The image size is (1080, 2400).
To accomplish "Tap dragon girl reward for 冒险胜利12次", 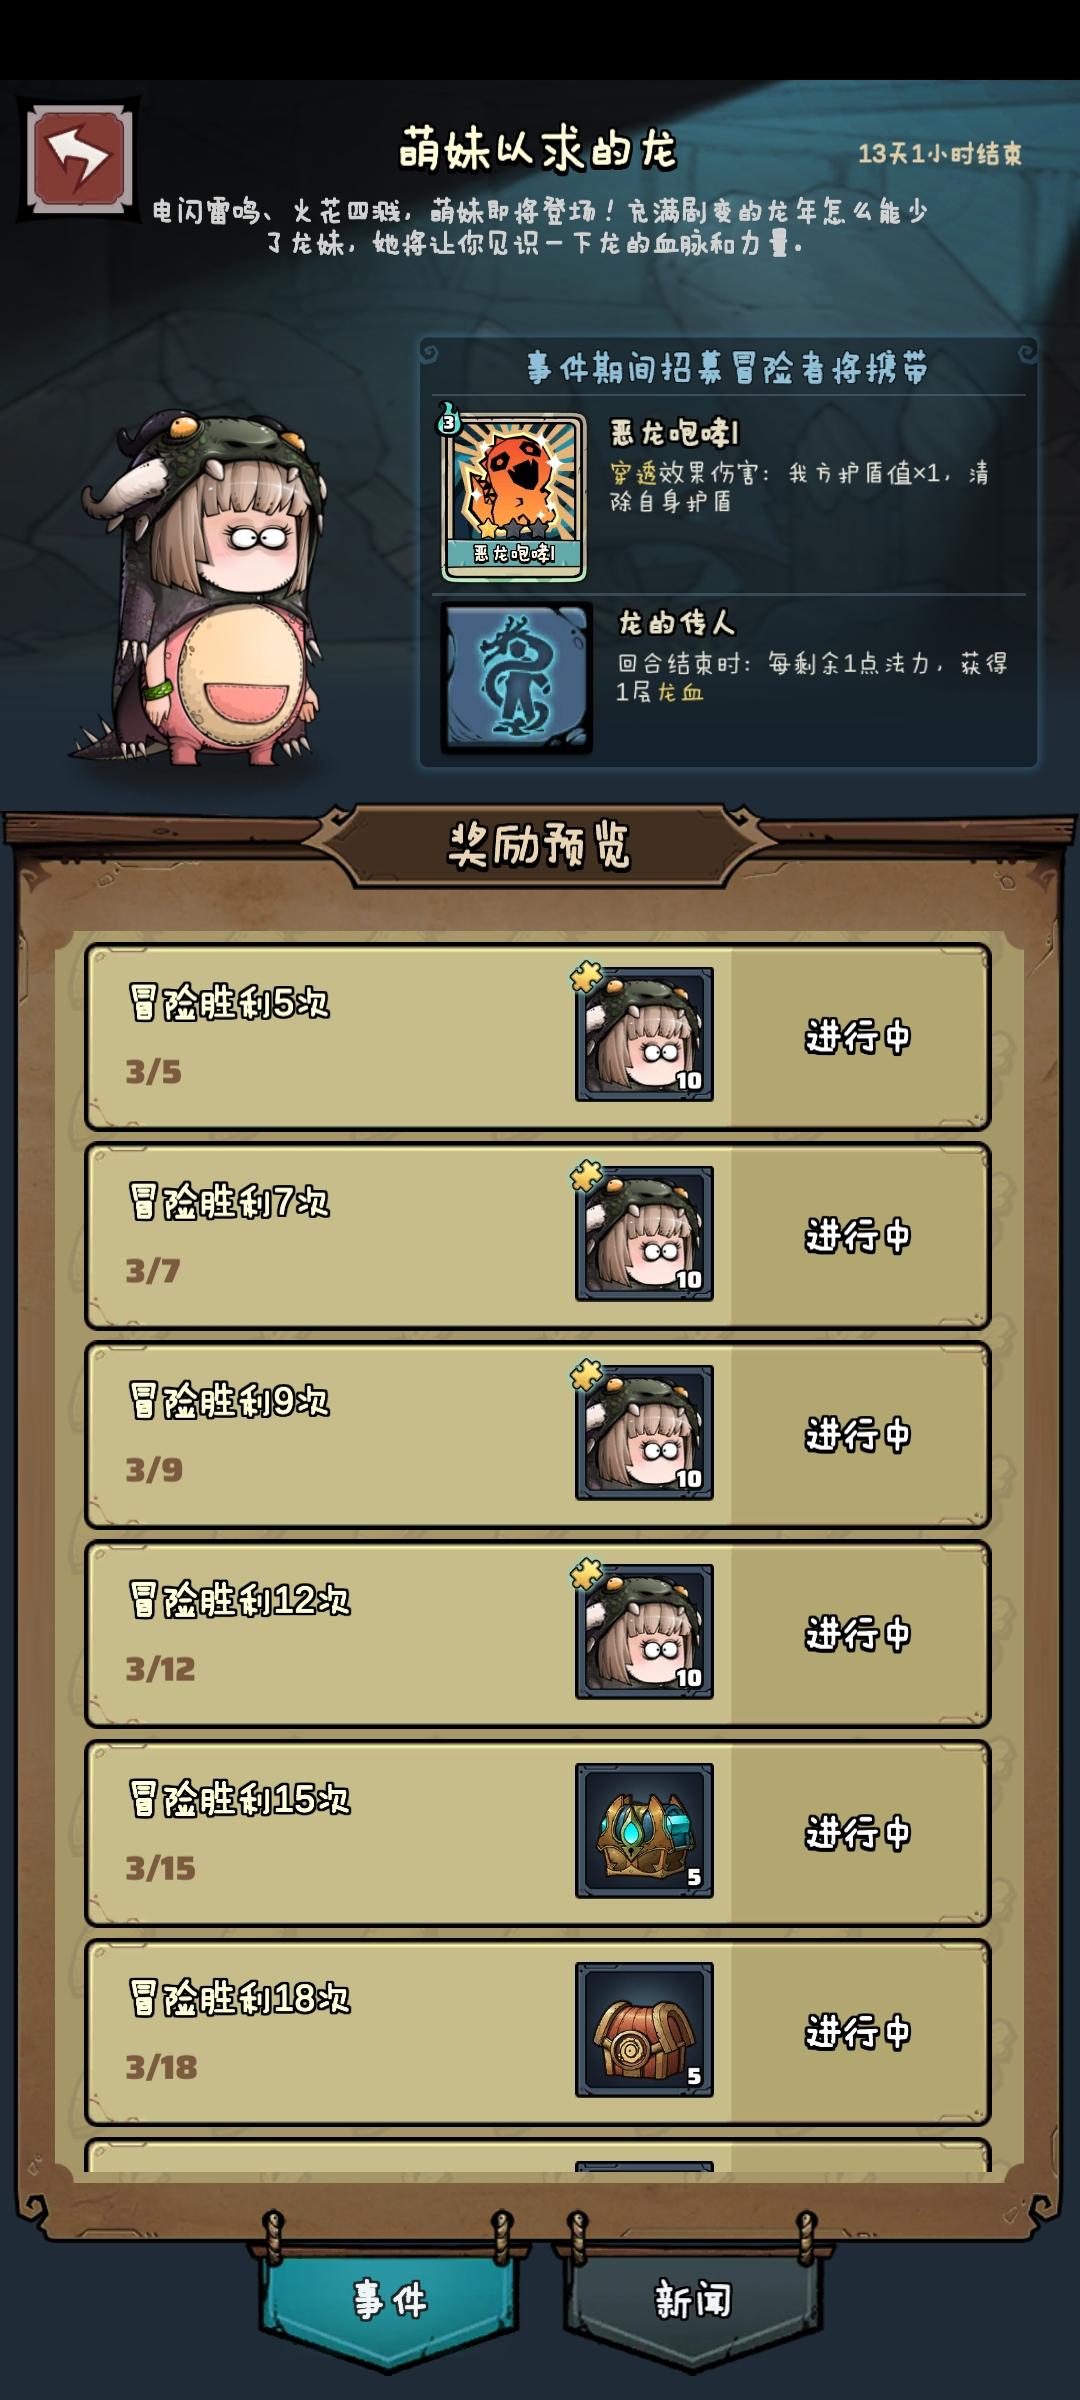I will pyautogui.click(x=644, y=1631).
